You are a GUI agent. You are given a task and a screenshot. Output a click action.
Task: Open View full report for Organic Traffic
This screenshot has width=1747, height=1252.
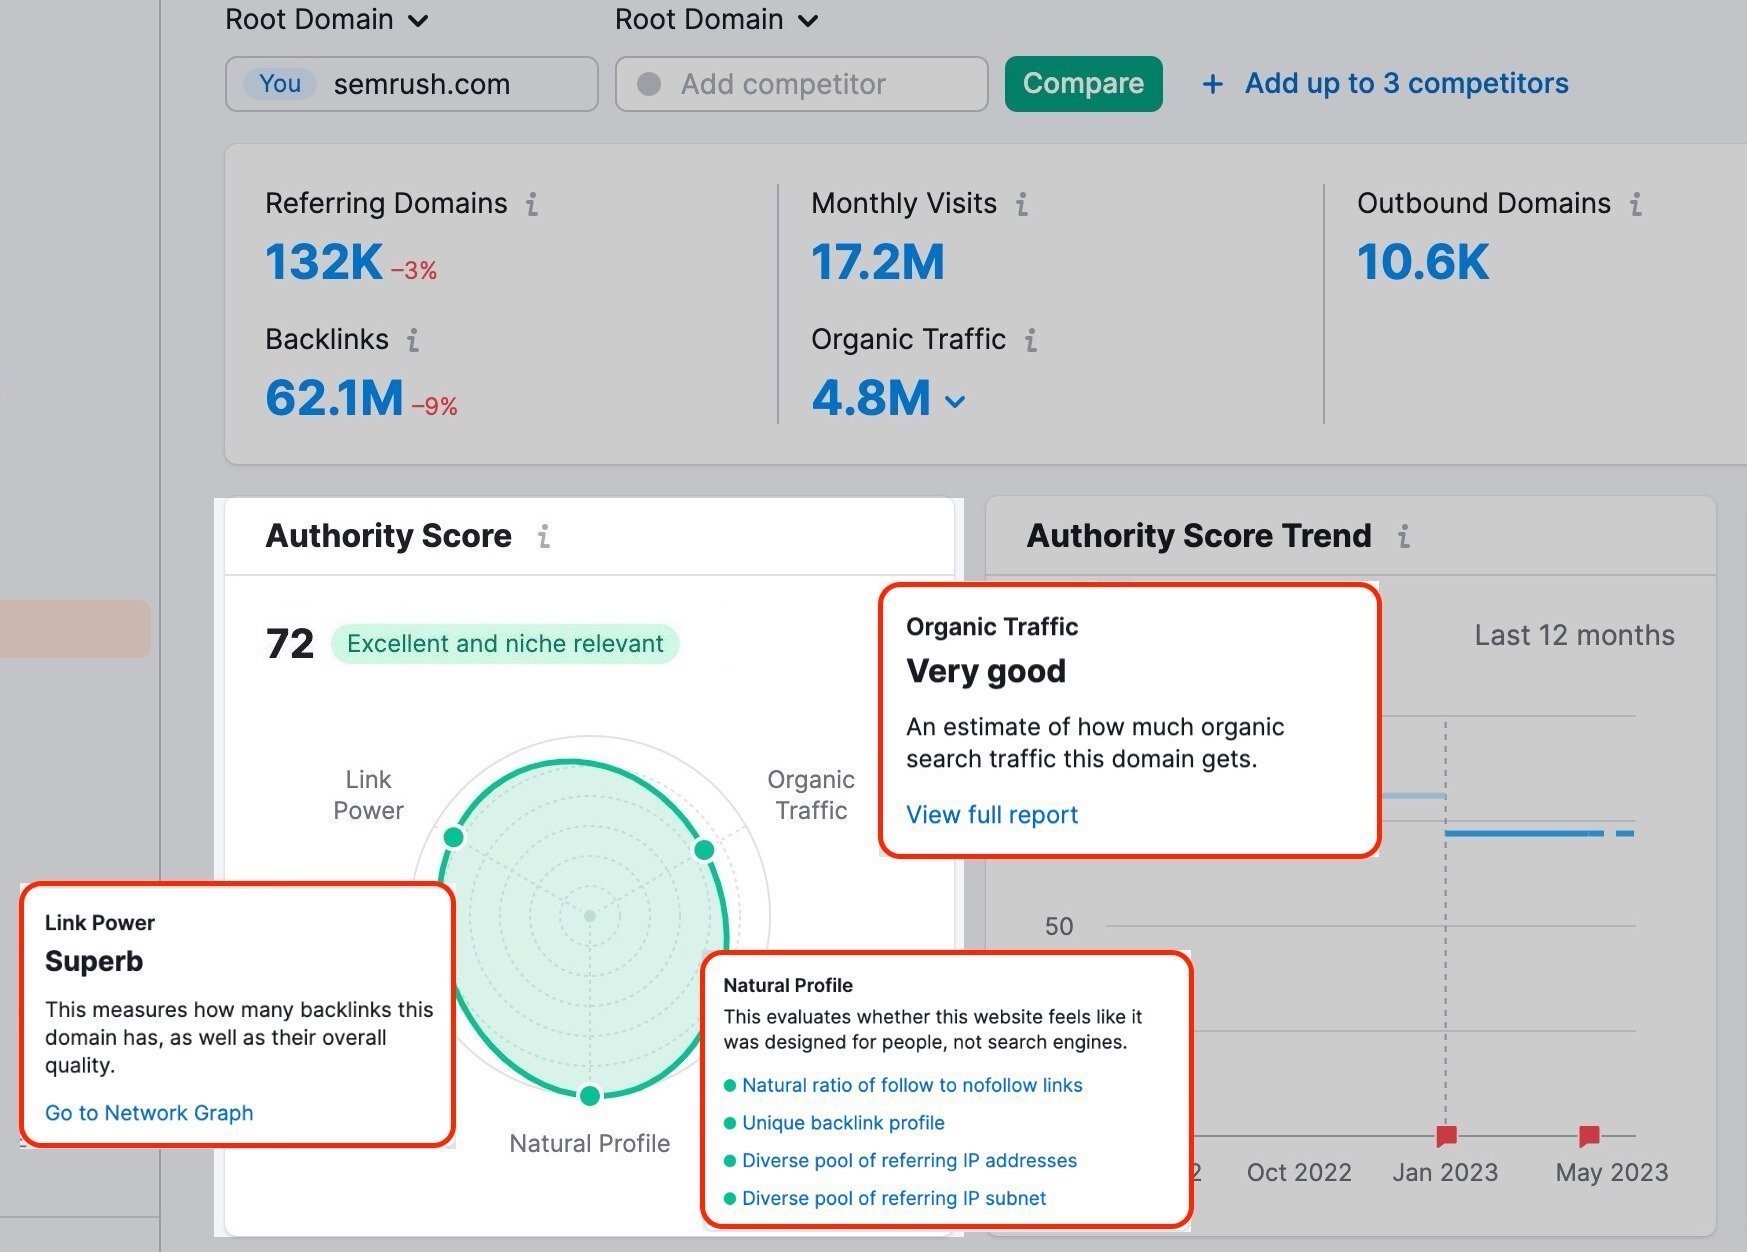[x=991, y=814]
